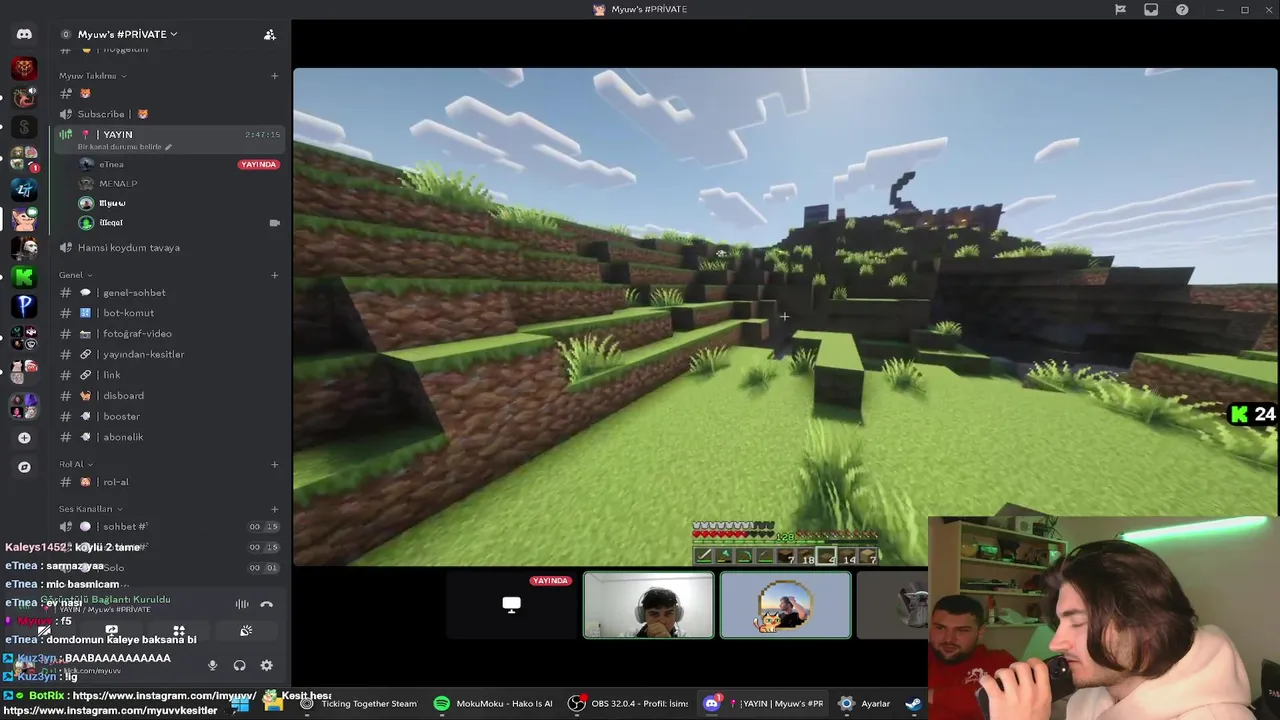This screenshot has width=1280, height=720.
Task: Toggle headphone deafen in user panel
Action: [x=239, y=665]
